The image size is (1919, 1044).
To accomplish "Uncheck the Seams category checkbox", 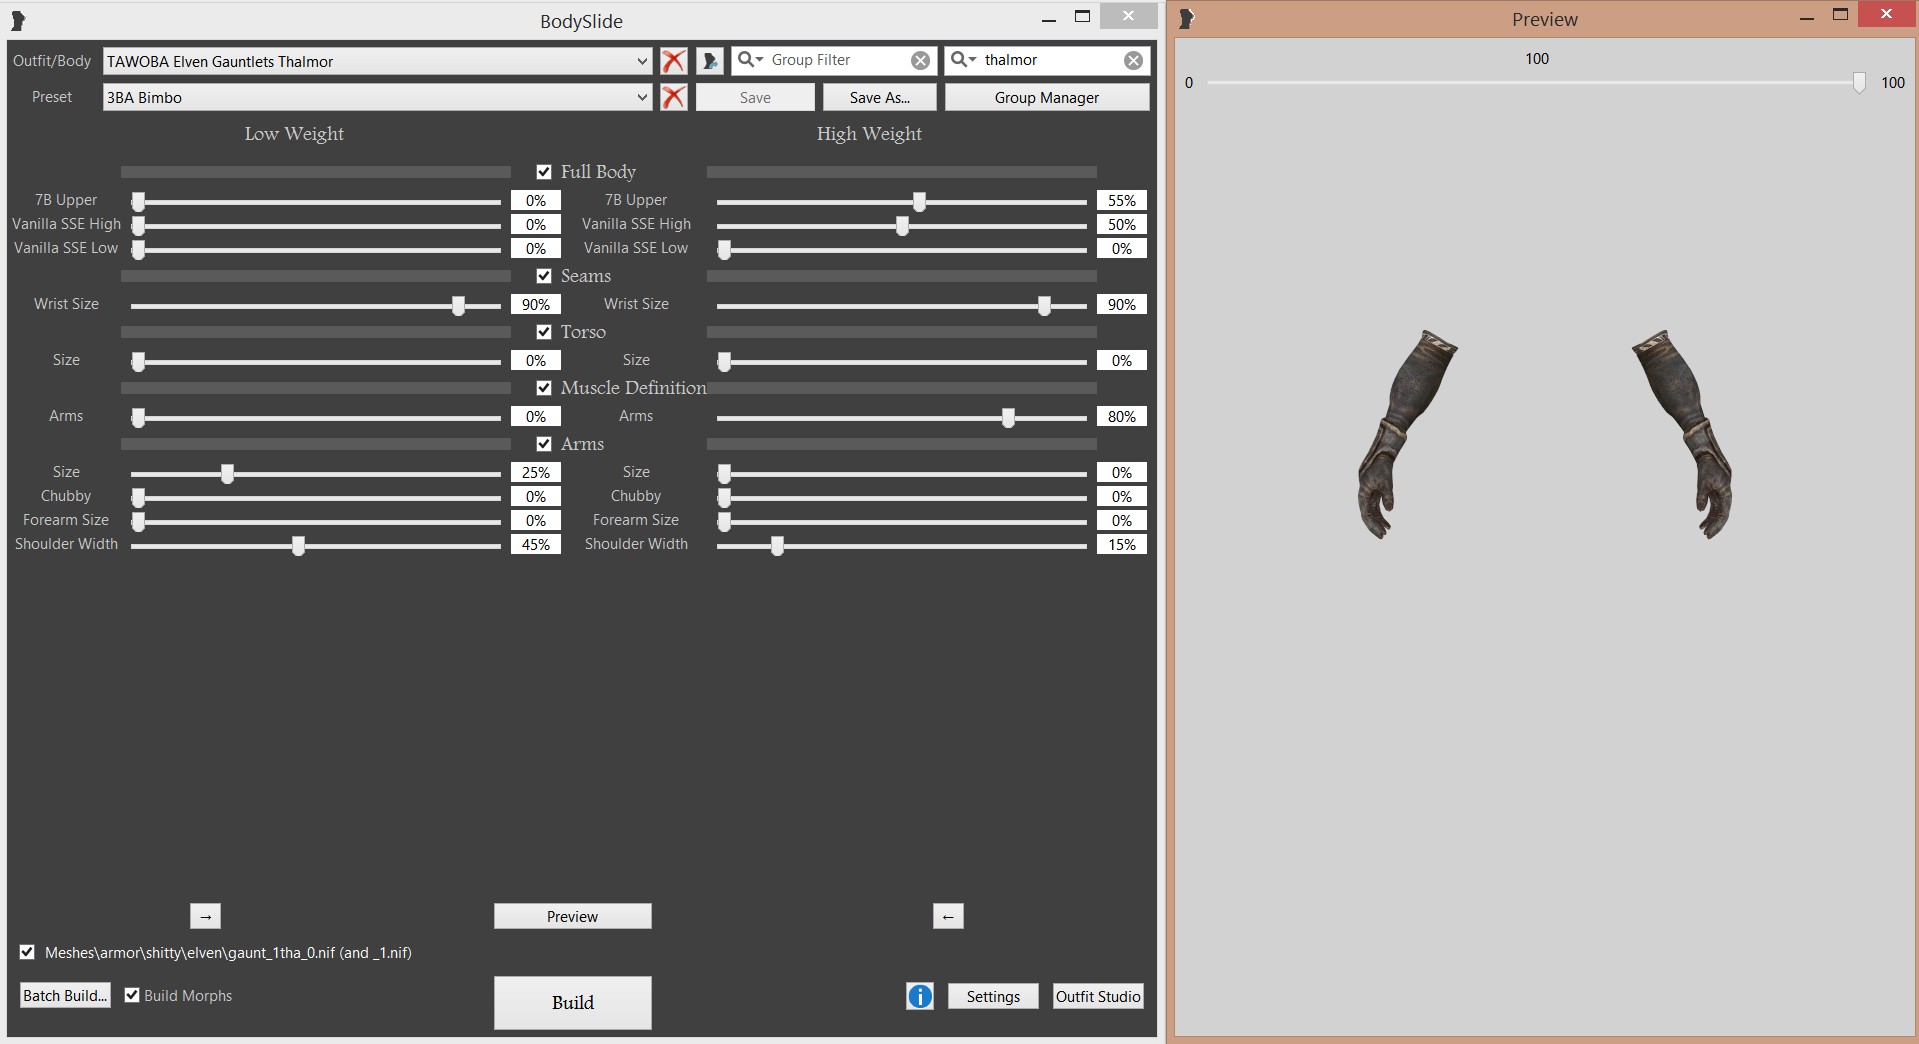I will click(544, 276).
